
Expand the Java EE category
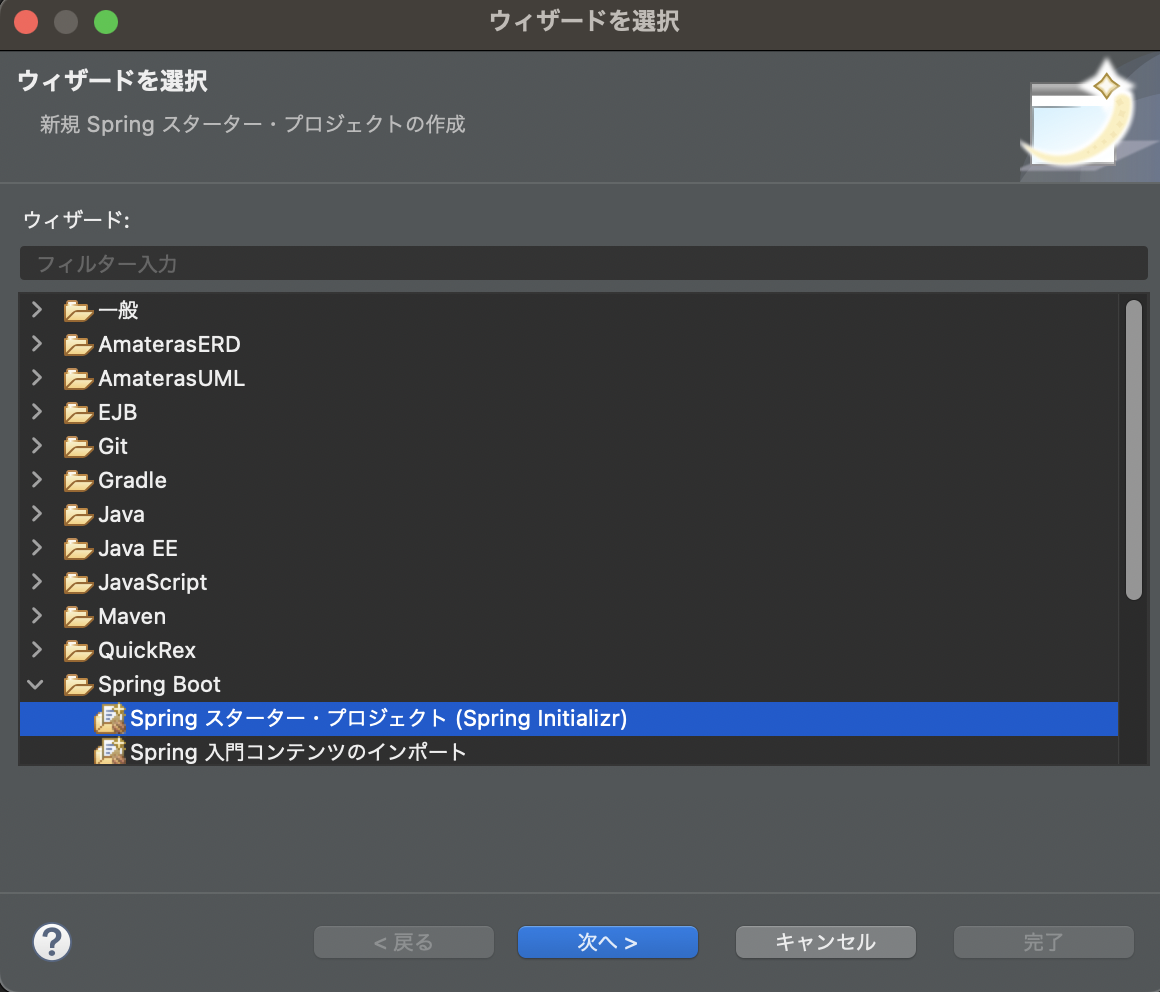point(36,548)
